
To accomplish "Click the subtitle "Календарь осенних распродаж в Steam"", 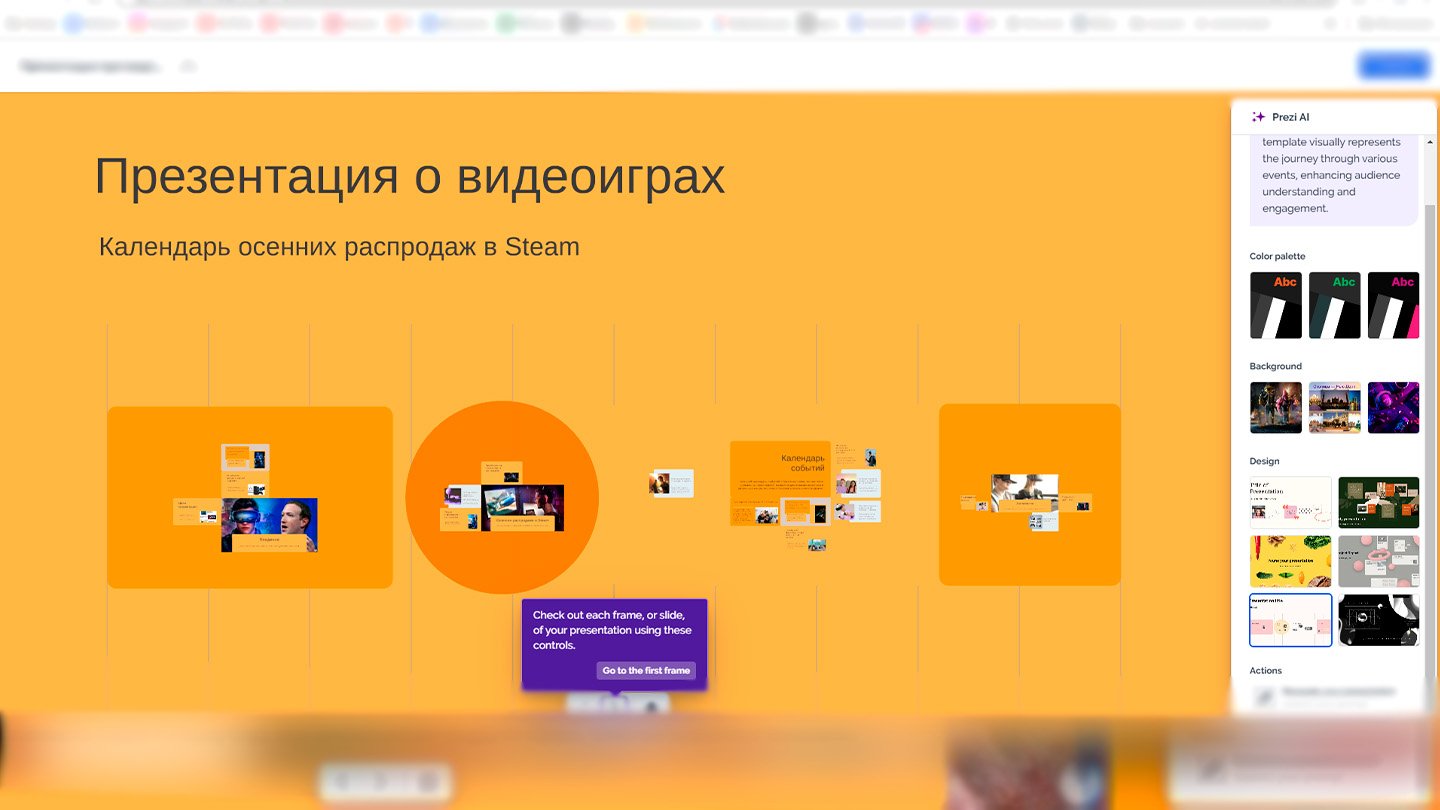I will (339, 247).
